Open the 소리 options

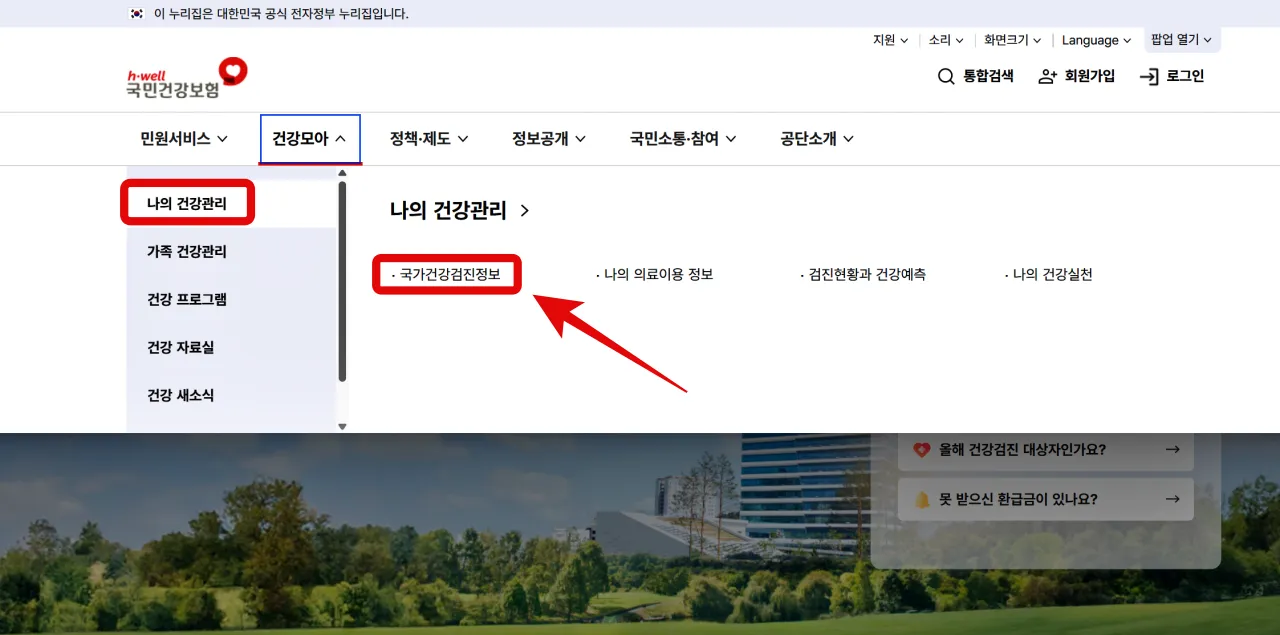[944, 40]
